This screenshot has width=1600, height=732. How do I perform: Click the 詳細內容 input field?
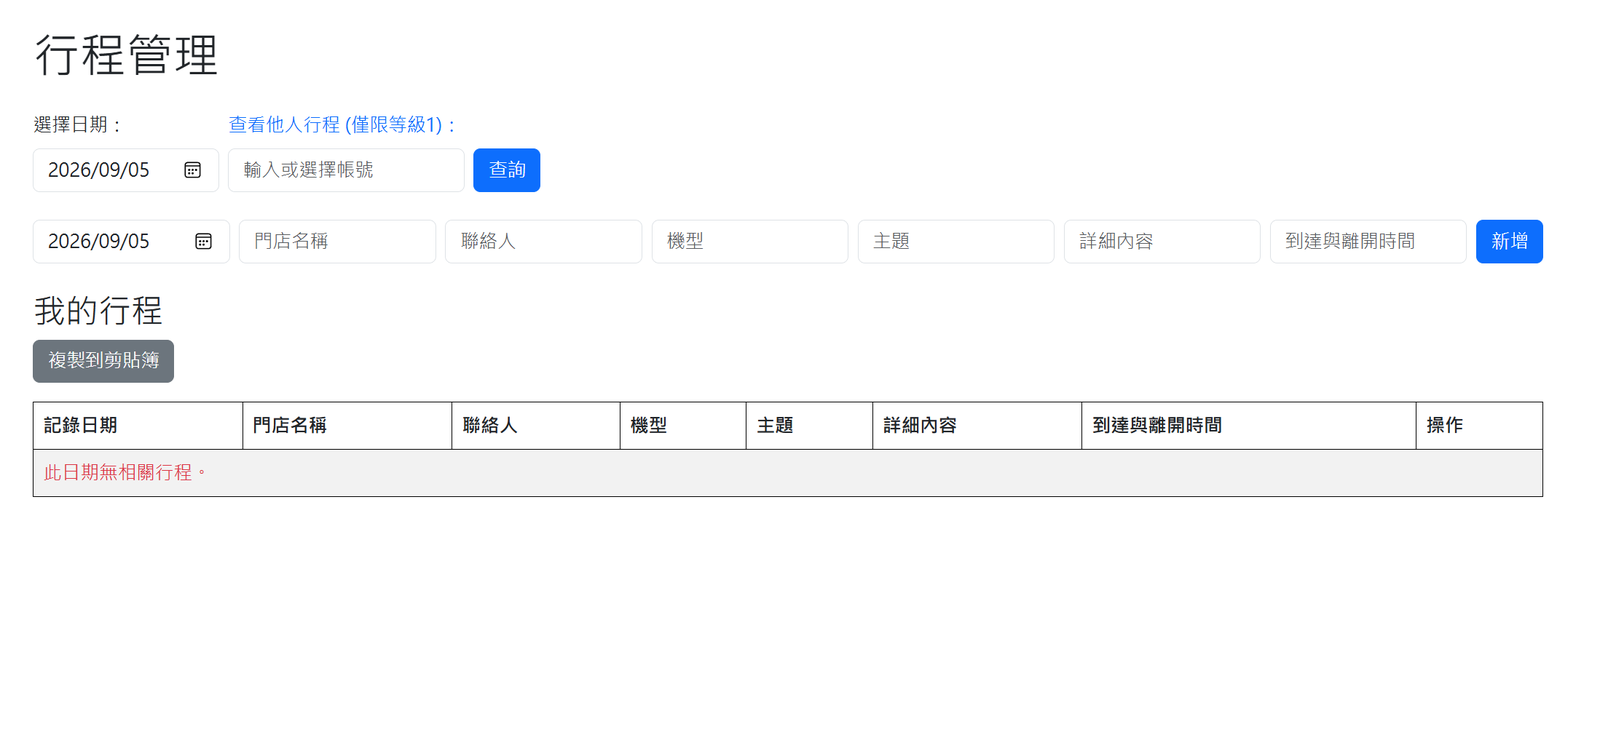[x=1162, y=241]
